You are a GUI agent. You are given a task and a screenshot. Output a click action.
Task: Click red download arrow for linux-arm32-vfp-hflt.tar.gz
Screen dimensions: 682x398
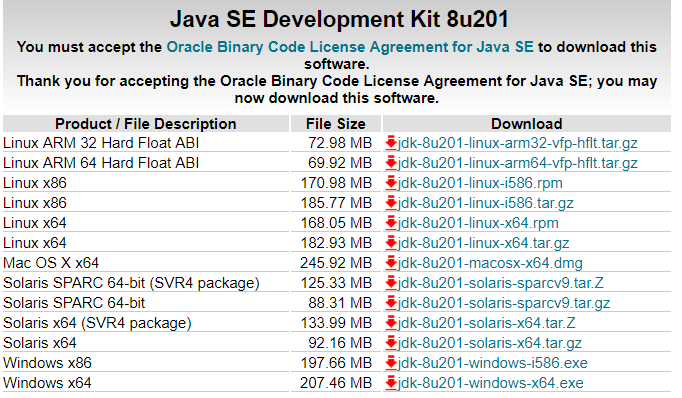tap(391, 143)
